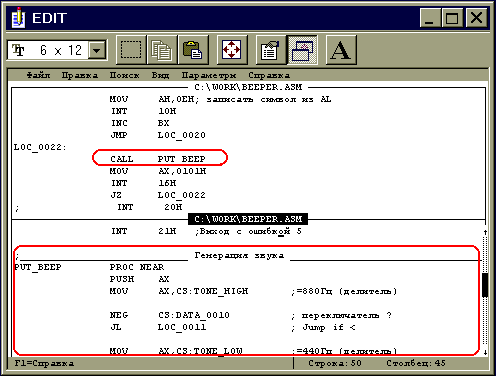Screen dimensions: 496x376
Task: Open the Параметры menu
Action: tap(209, 75)
